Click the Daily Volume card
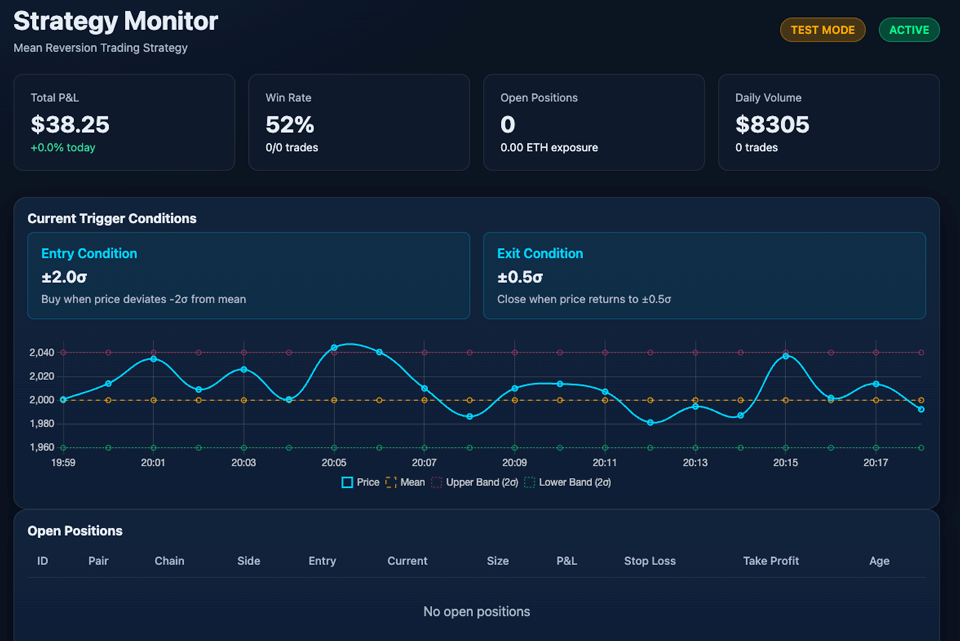Screen dimensions: 960x641 click(829, 122)
